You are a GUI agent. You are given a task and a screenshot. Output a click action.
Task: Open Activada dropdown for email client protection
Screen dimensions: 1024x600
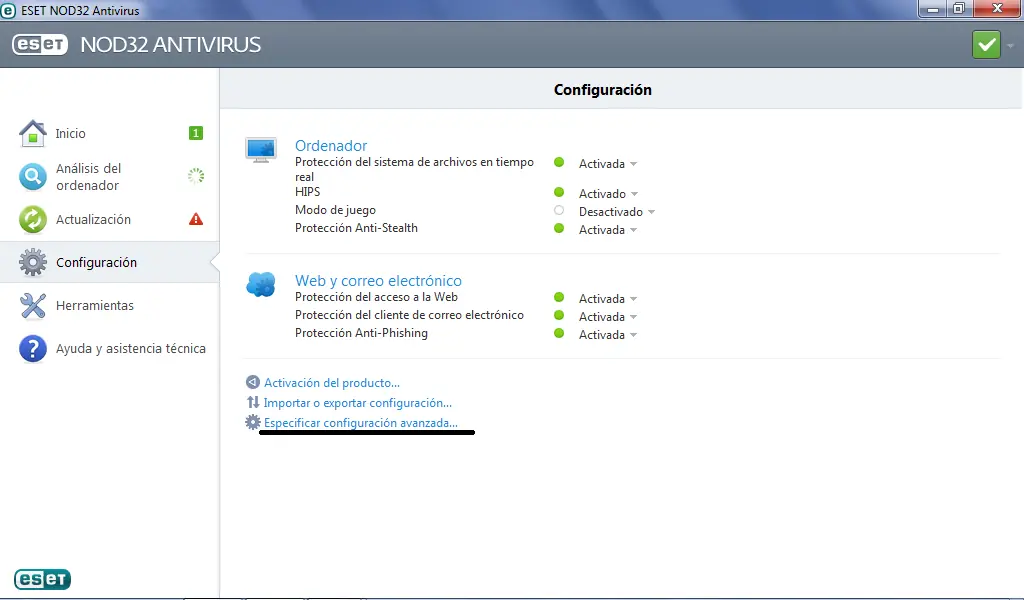click(608, 317)
